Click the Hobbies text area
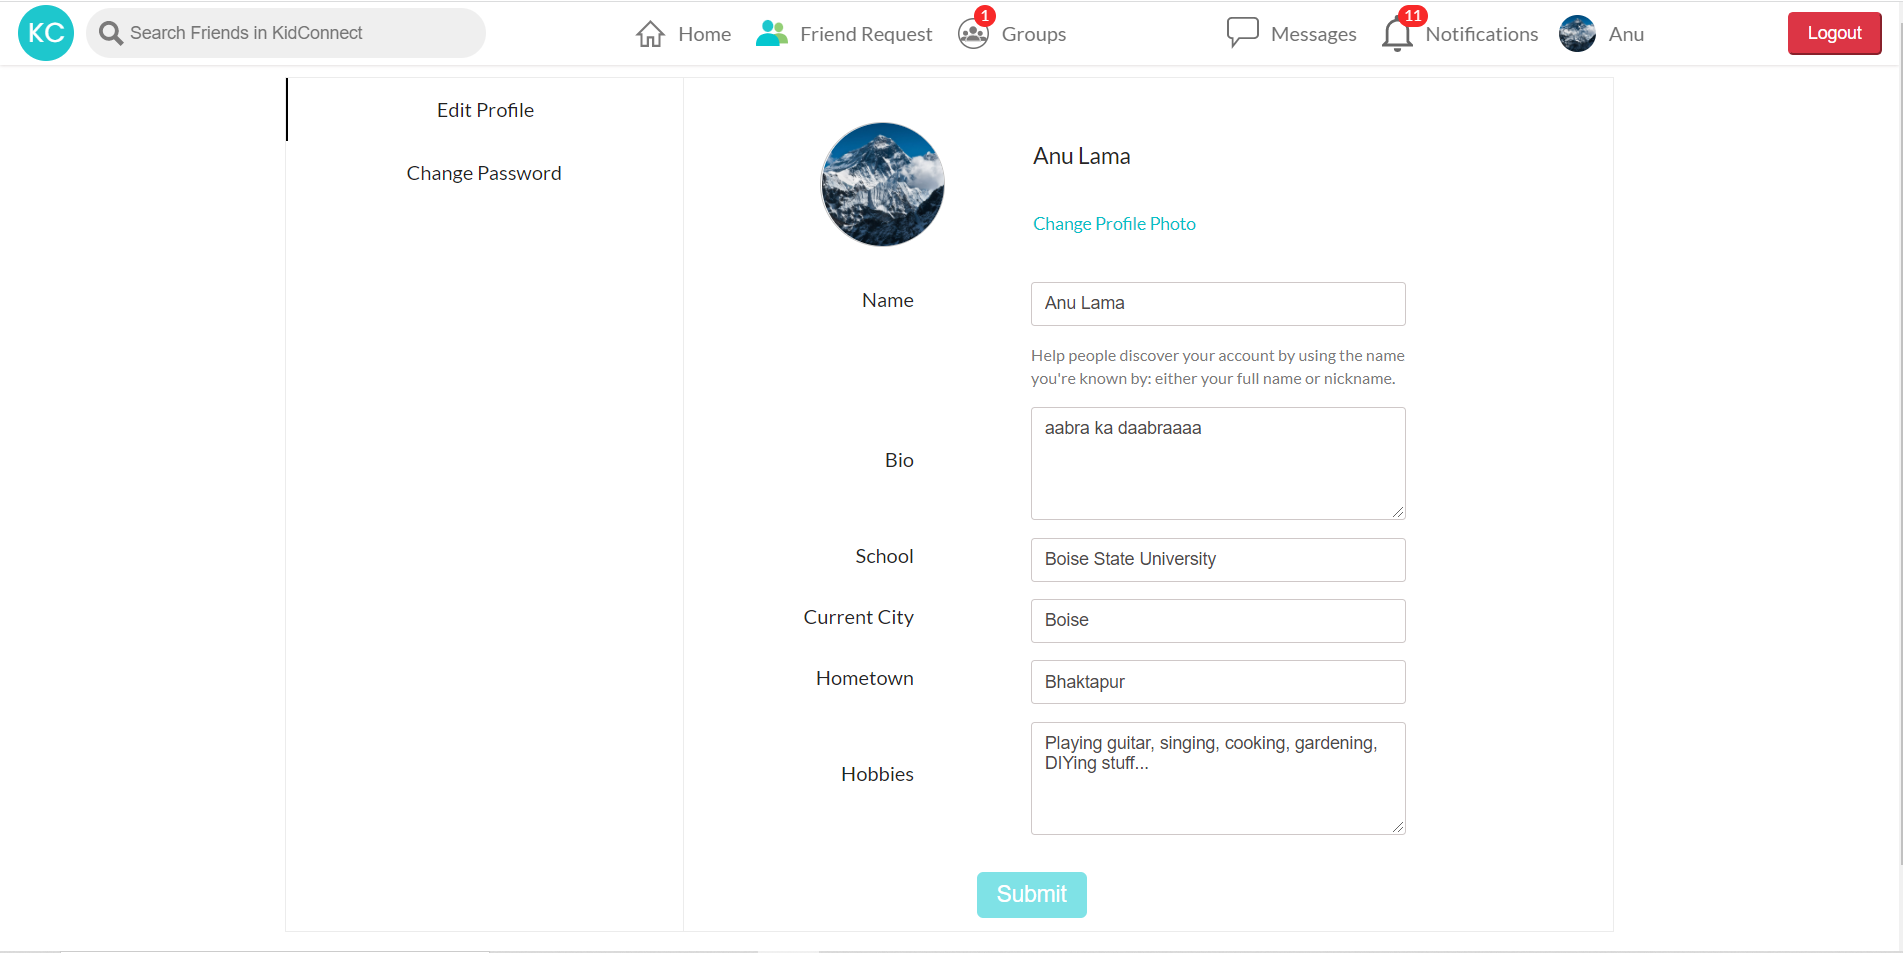 click(x=1217, y=778)
